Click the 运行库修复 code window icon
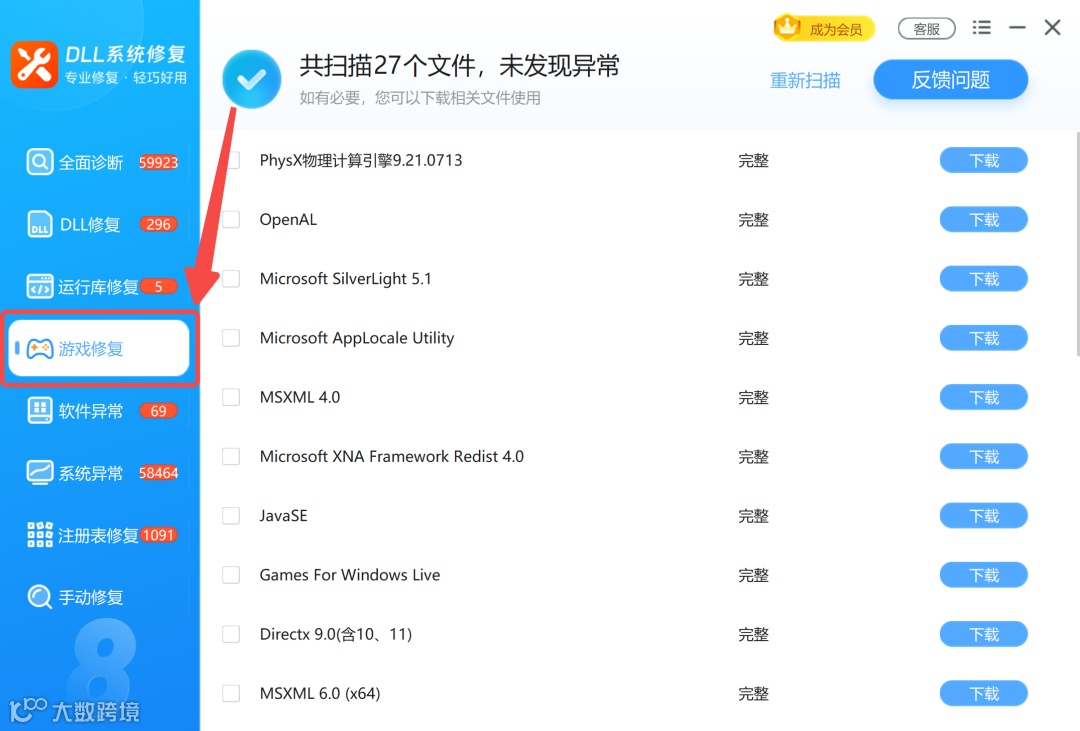 point(39,287)
